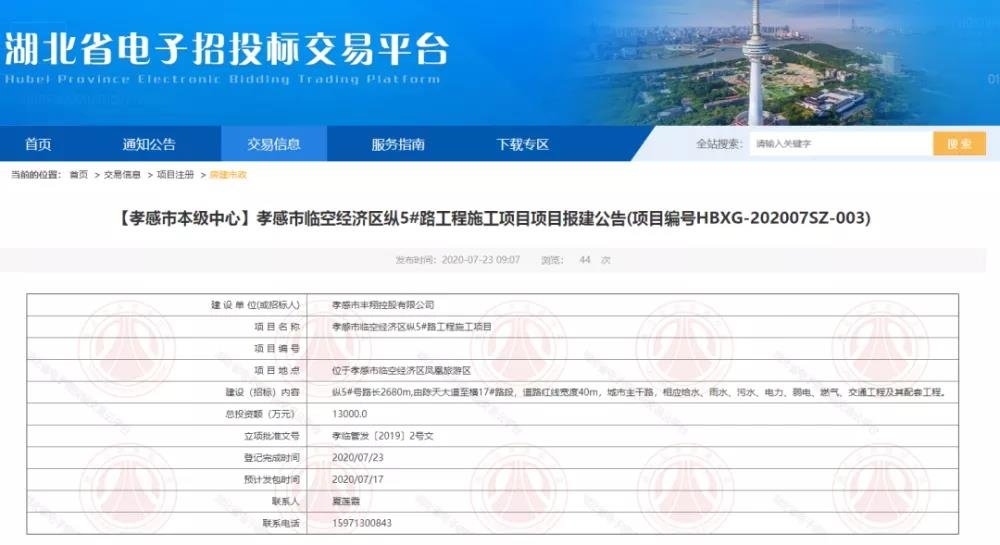Open the 通知公告 navigation tab
Screen dimensions: 1000x545
[x=149, y=144]
